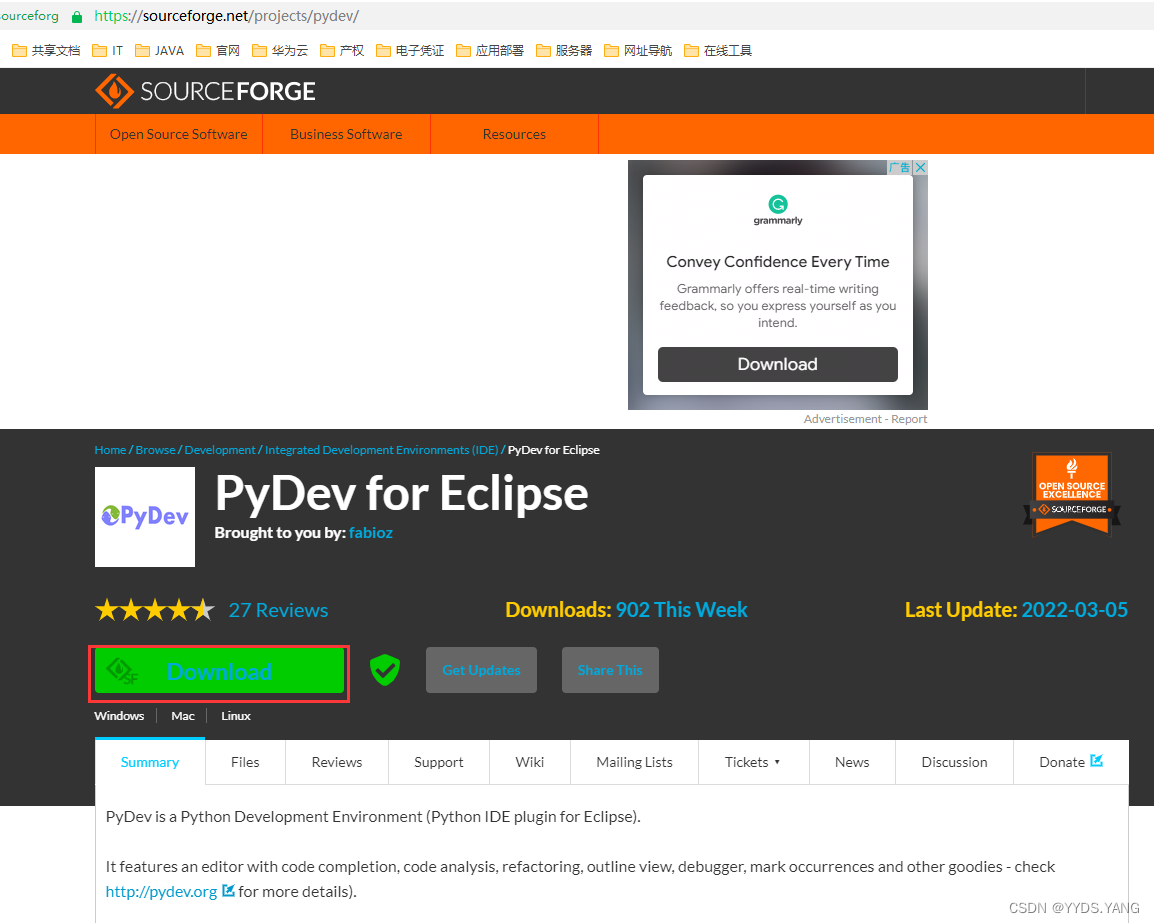Click the PyDev for Eclipse title
Image resolution: width=1154 pixels, height=923 pixels.
pyautogui.click(x=402, y=493)
